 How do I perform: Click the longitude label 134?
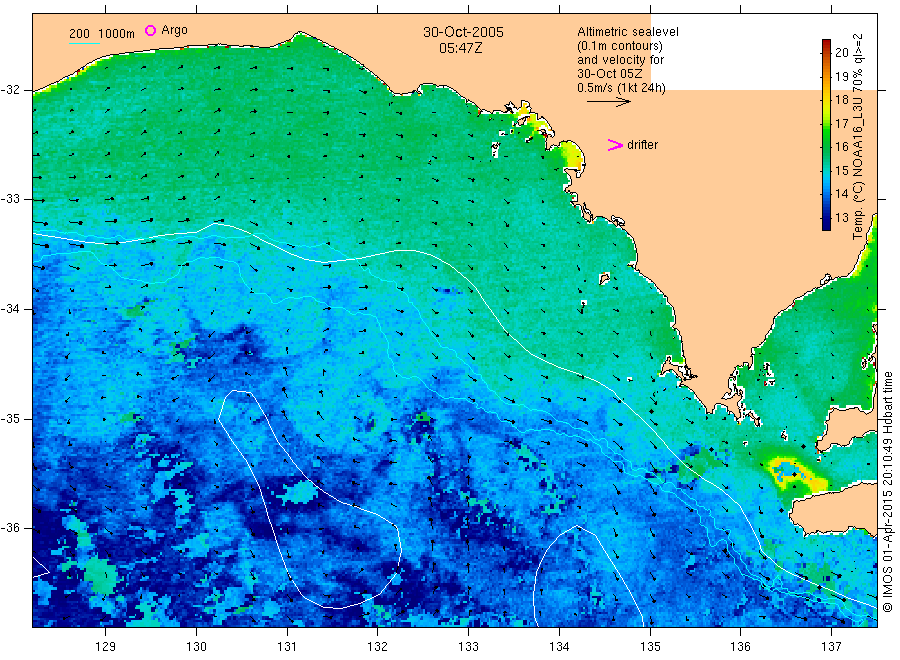tap(559, 646)
